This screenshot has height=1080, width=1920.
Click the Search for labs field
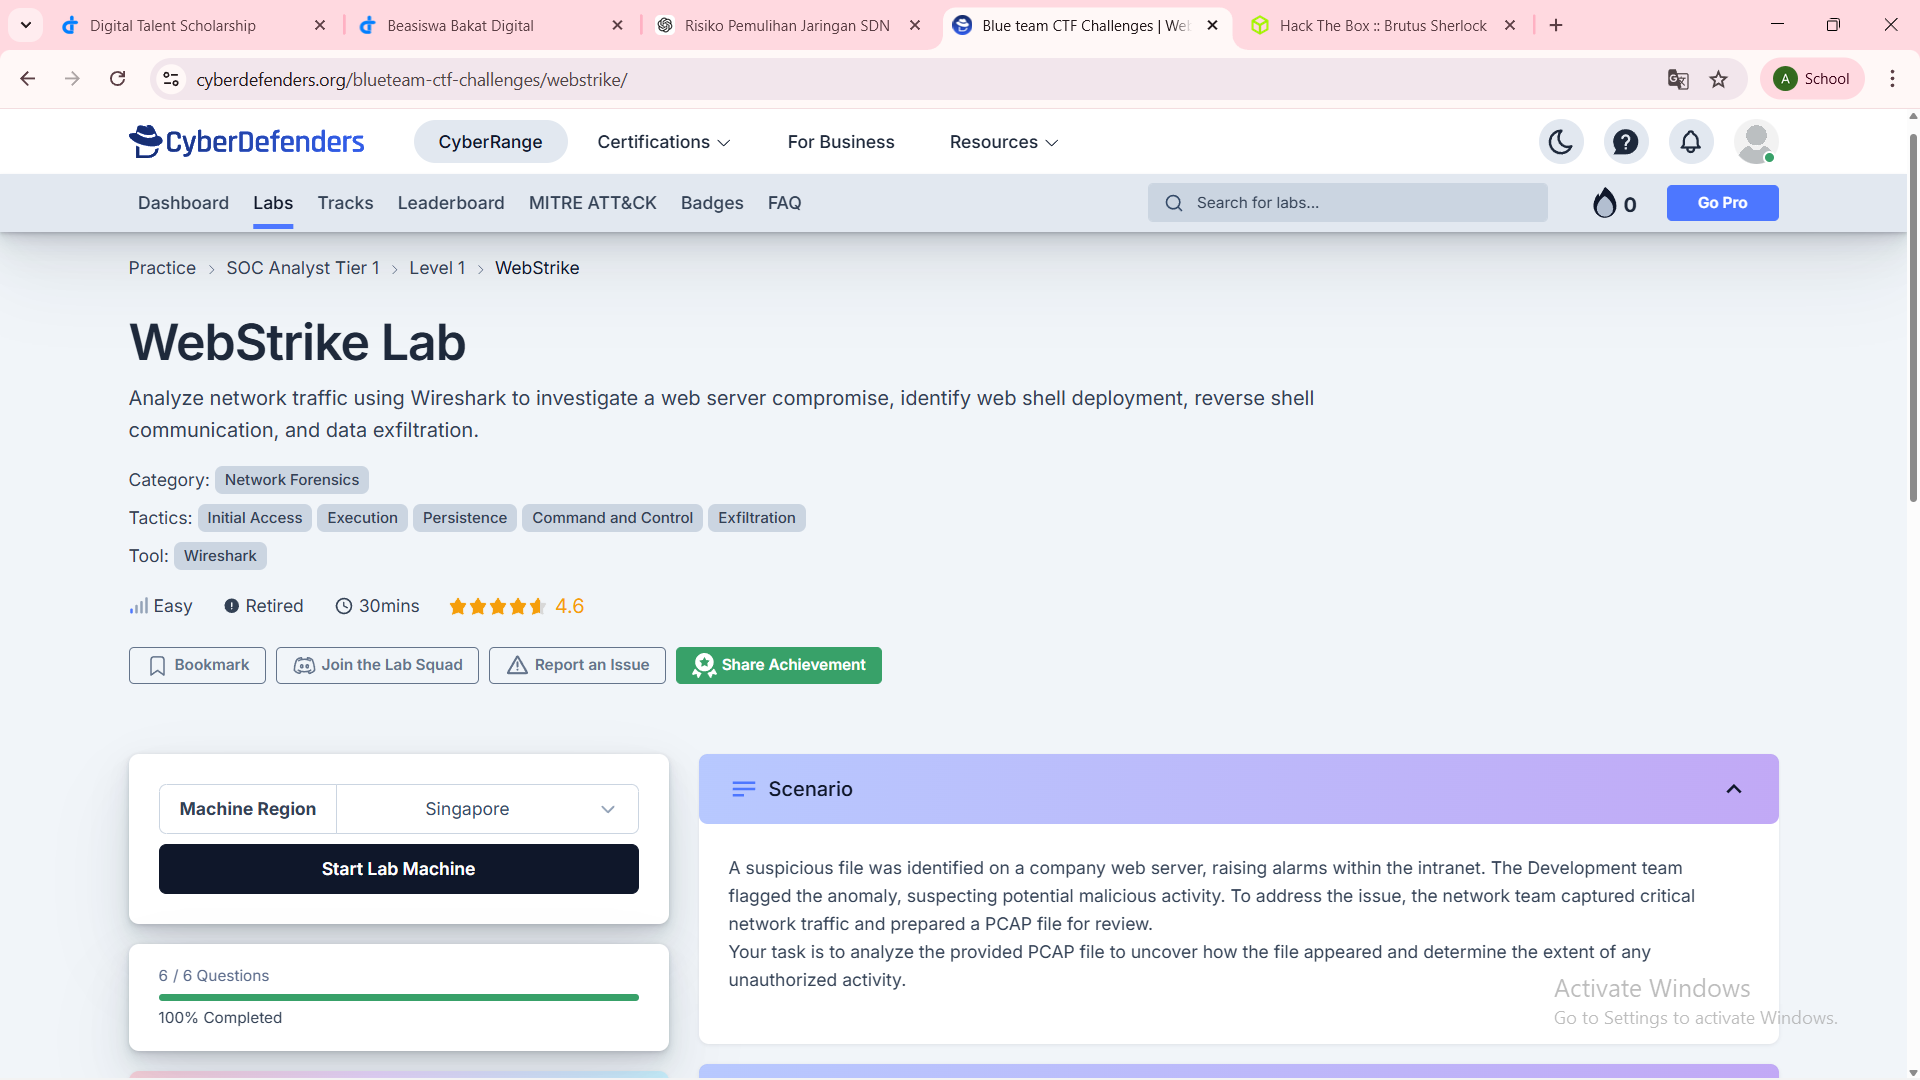click(1347, 202)
